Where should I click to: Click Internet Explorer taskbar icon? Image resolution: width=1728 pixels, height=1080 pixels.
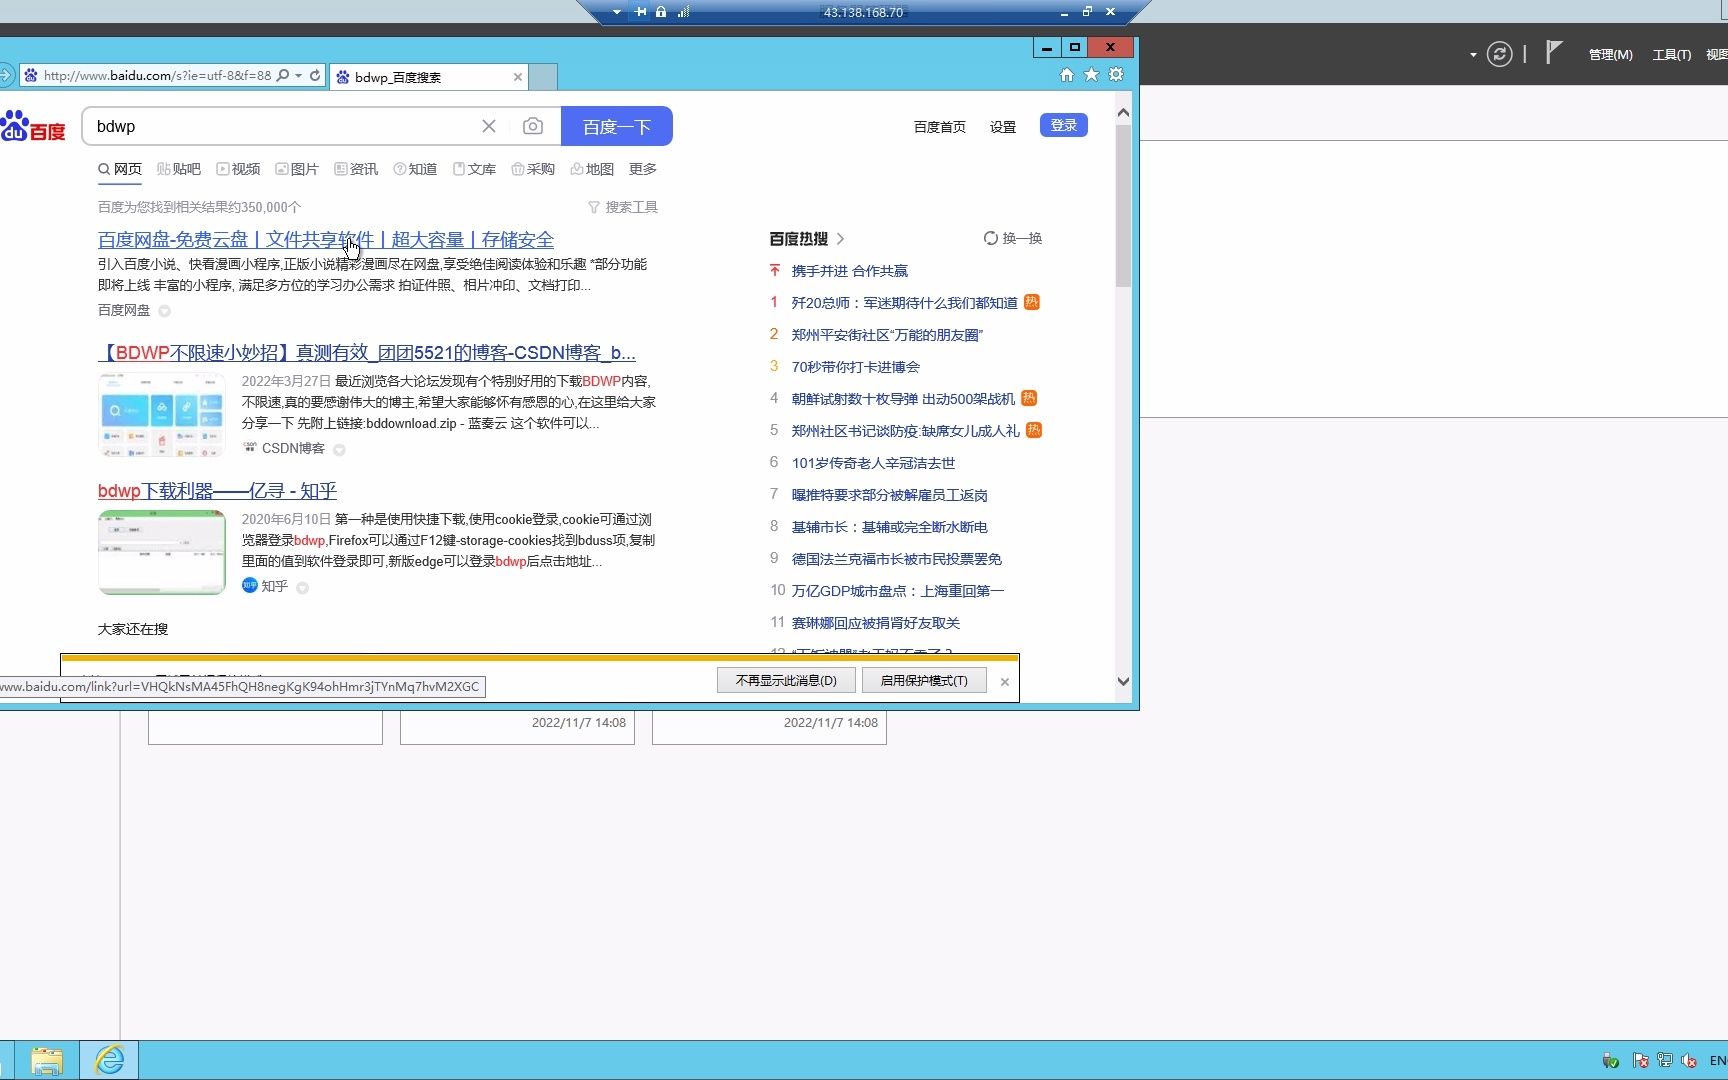[x=109, y=1060]
